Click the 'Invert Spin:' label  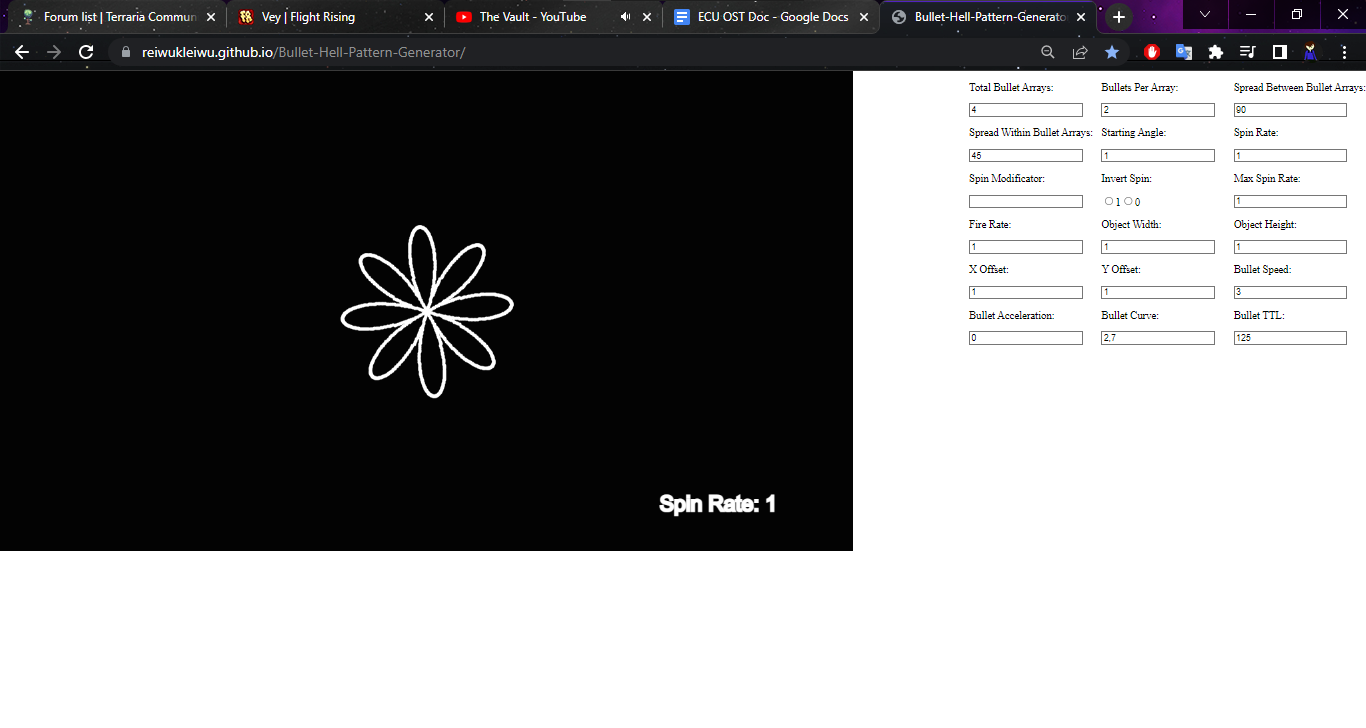click(x=1126, y=178)
